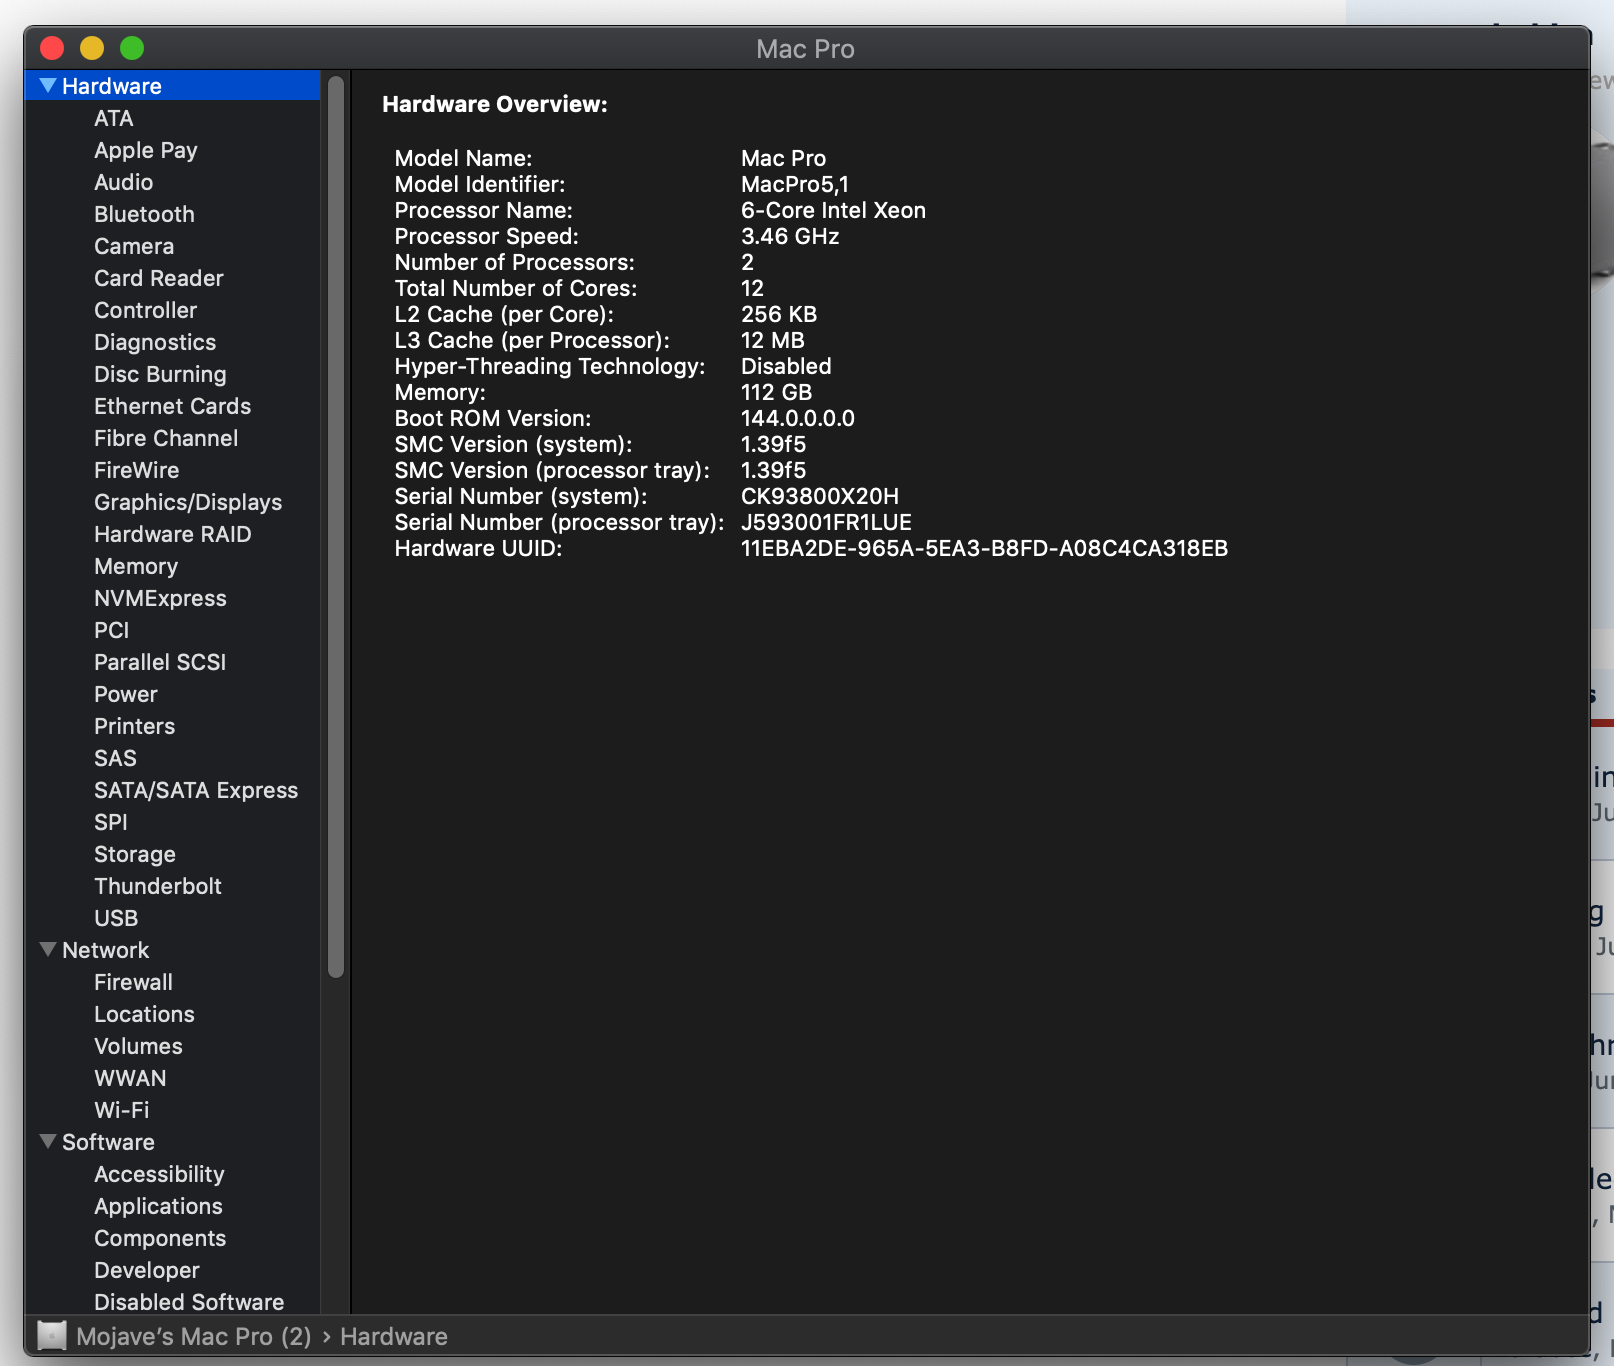Click the Mac Pro window title
Viewport: 1614px width, 1366px height.
point(805,49)
